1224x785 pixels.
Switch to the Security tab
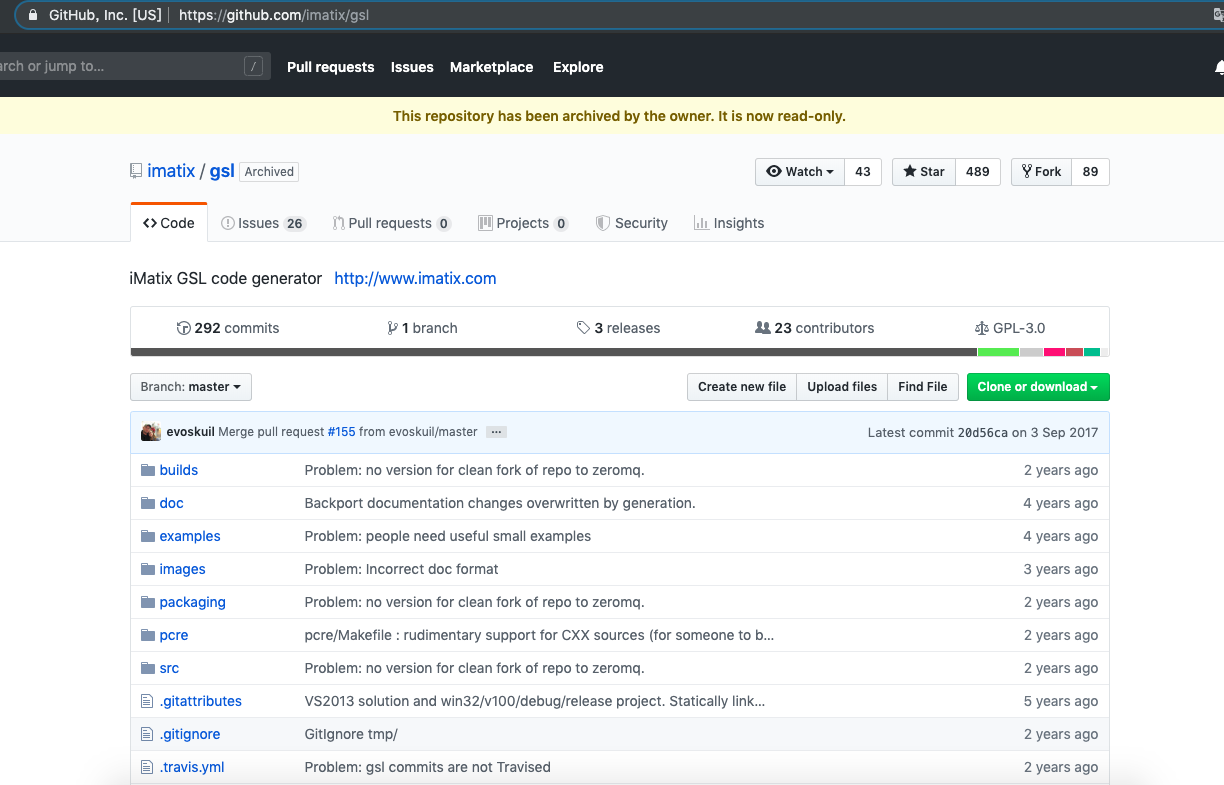[632, 223]
